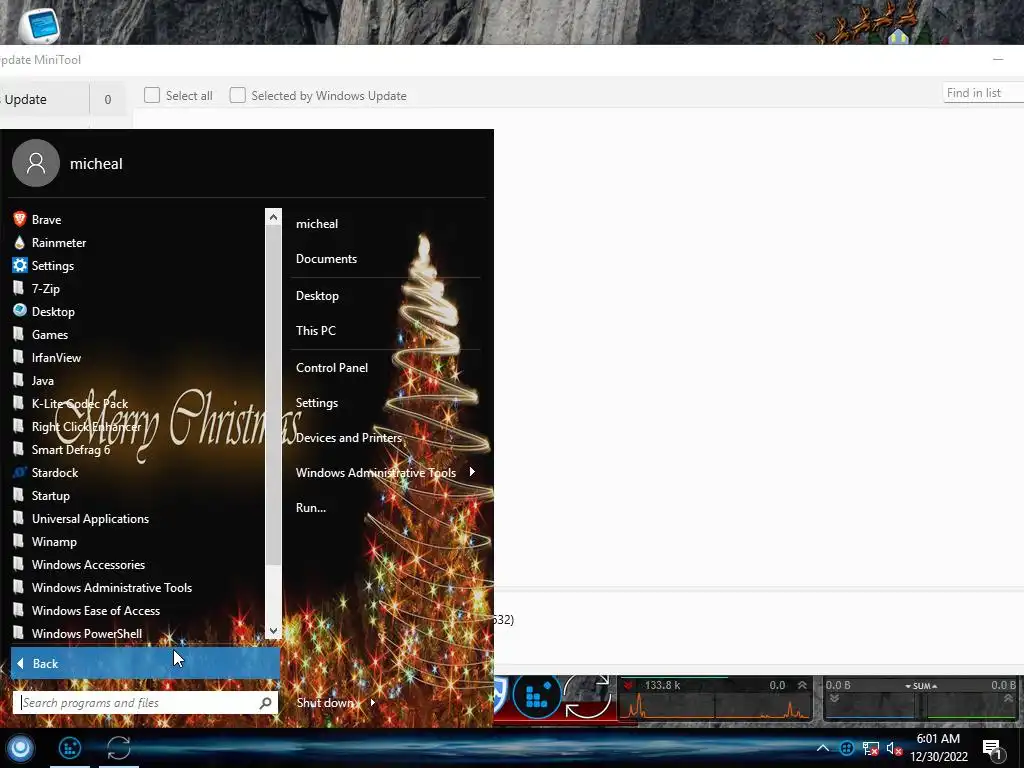Expand Windows Administrative Tools submenu arrow
1024x768 pixels.
(472, 472)
